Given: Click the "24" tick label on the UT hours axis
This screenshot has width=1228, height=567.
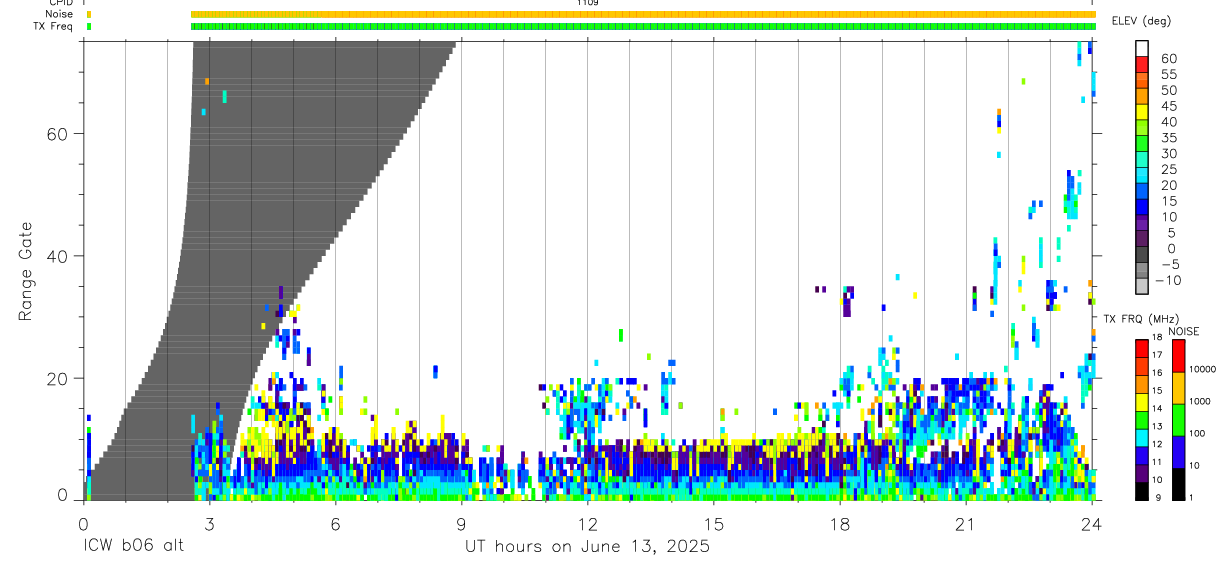Looking at the screenshot, I should pos(1092,525).
